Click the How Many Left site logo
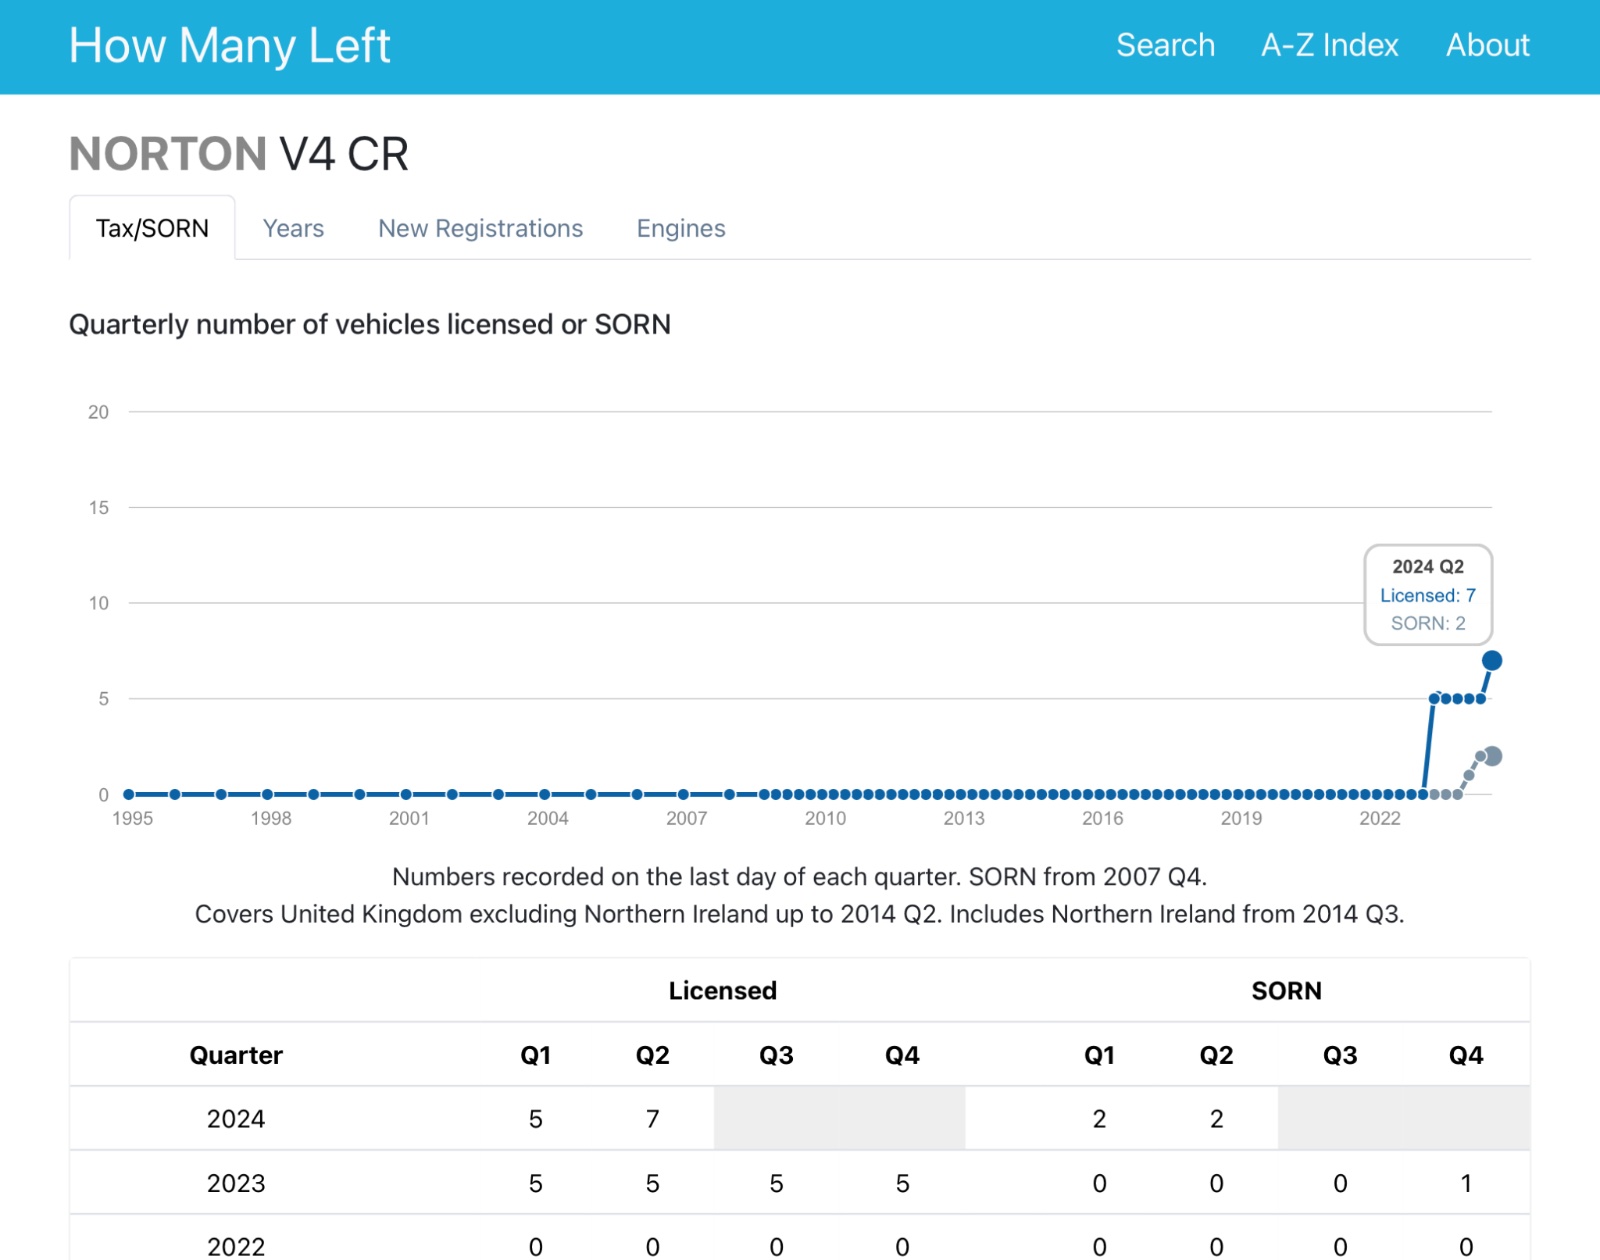This screenshot has width=1600, height=1260. tap(229, 46)
